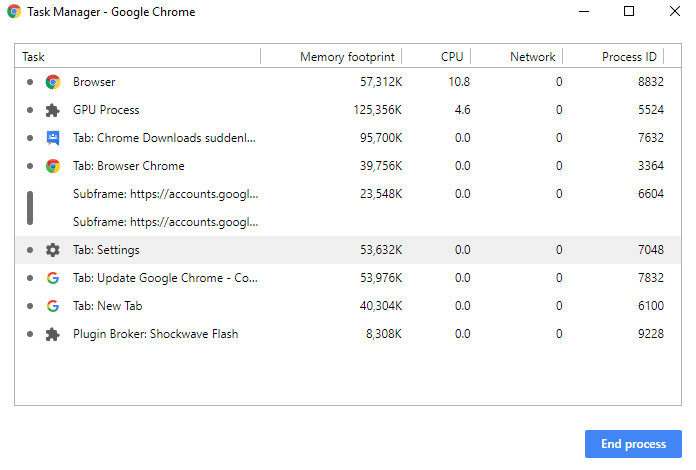Click the Chrome icon of Browser task

pos(53,82)
